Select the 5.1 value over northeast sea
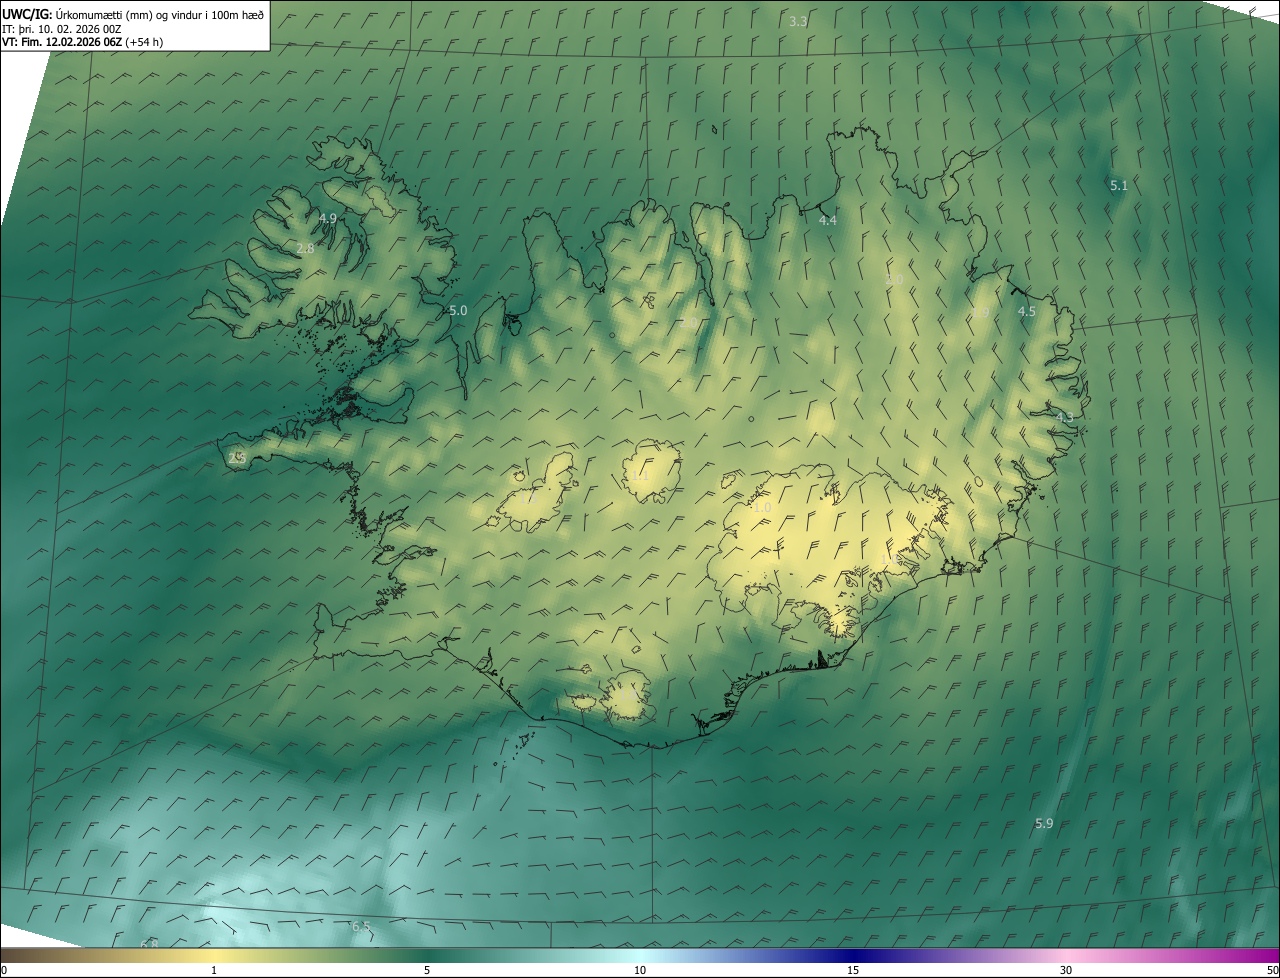 point(1118,185)
